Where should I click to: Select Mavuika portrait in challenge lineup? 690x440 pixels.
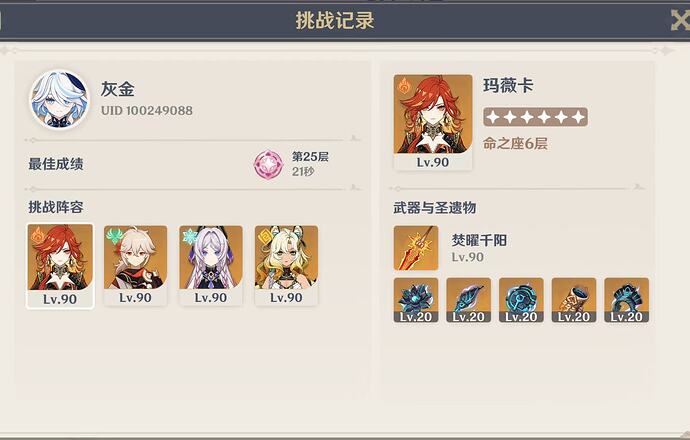pyautogui.click(x=60, y=266)
